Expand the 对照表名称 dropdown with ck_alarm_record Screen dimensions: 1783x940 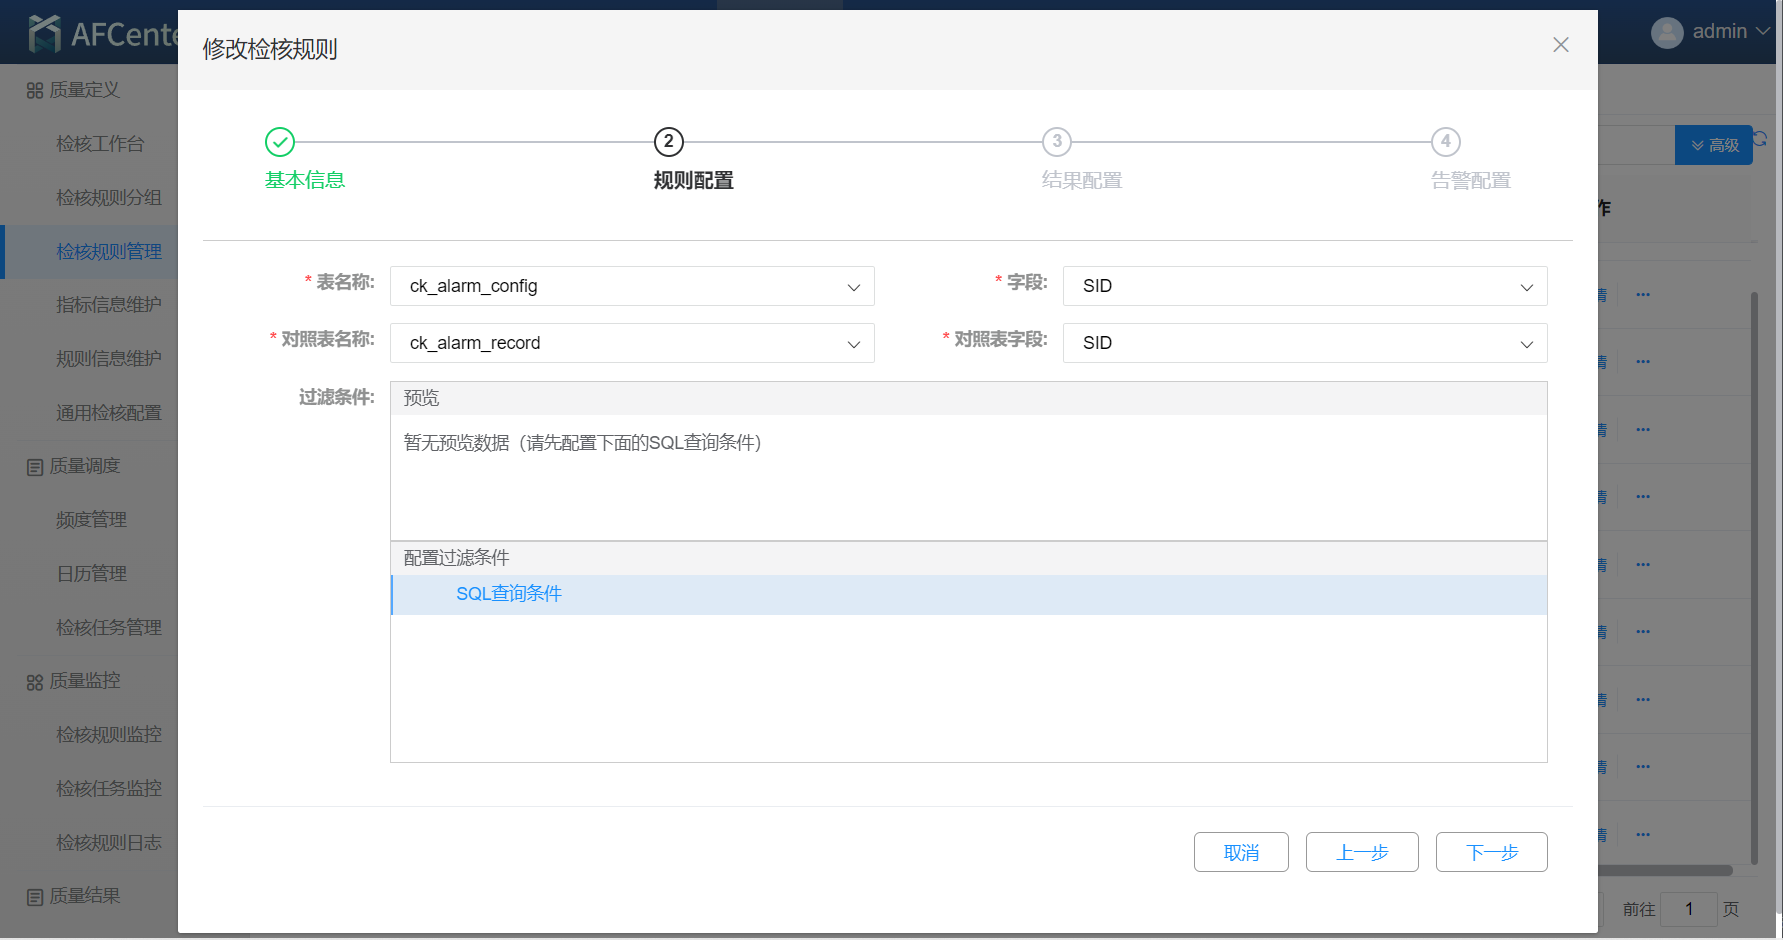click(x=632, y=343)
